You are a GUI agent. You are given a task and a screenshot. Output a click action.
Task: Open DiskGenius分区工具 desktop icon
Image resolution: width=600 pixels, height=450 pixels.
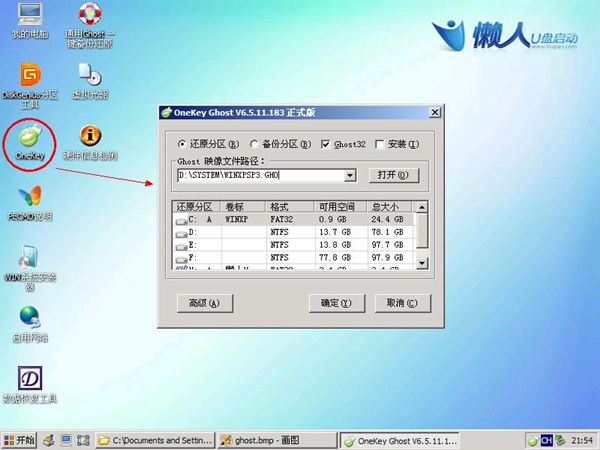pos(30,85)
